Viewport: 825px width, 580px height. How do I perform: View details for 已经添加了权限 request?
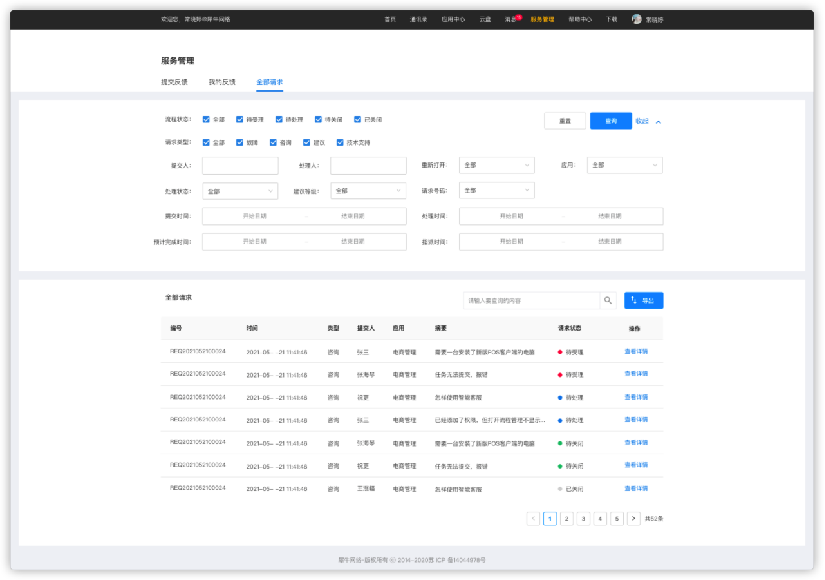point(636,420)
